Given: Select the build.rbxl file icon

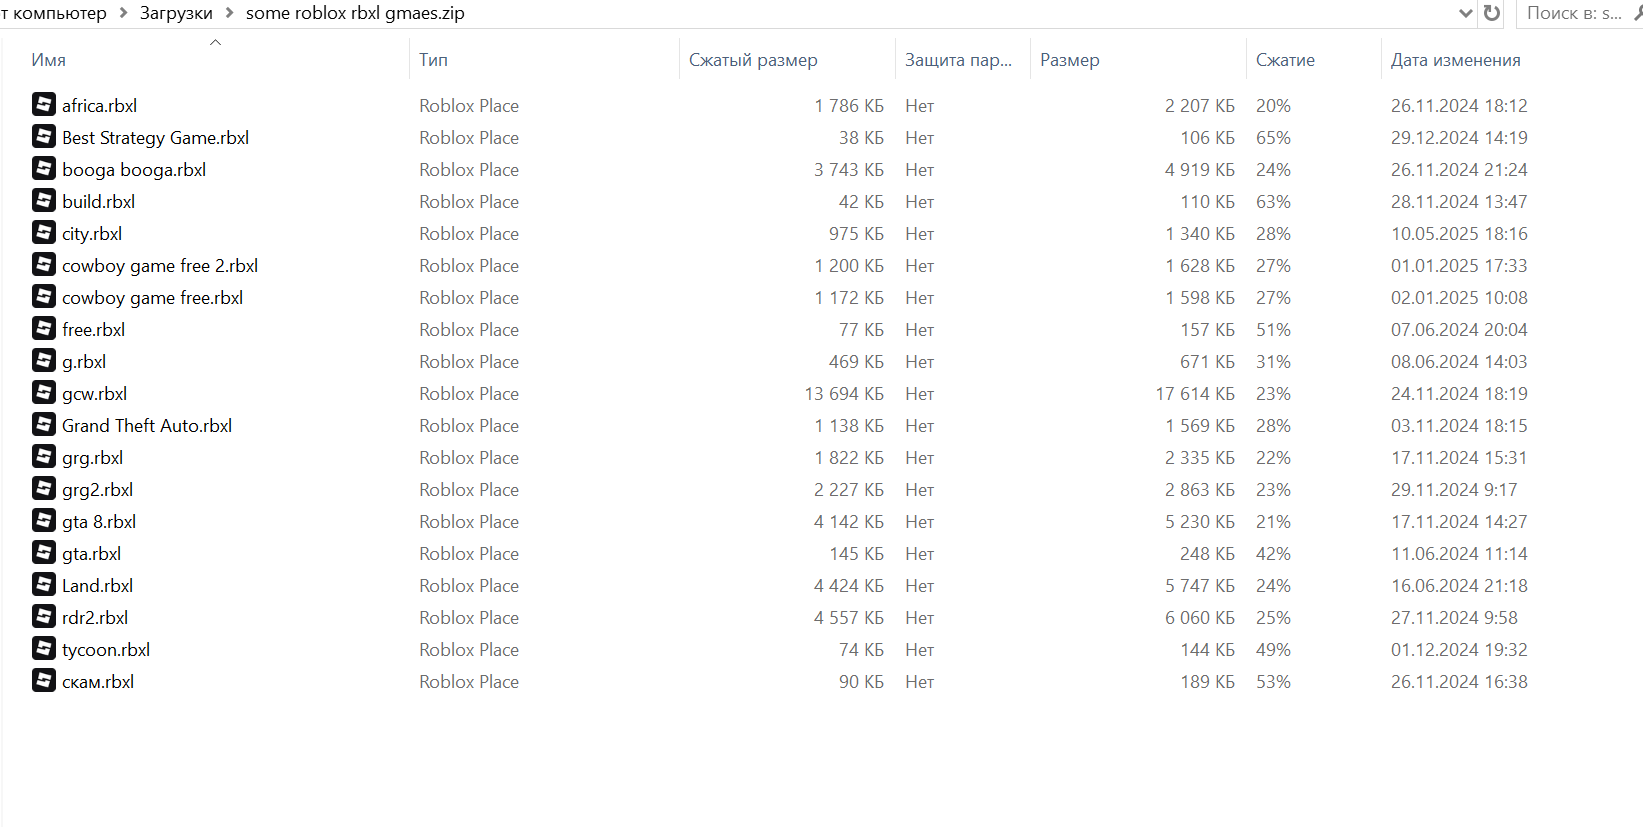Looking at the screenshot, I should point(44,200).
